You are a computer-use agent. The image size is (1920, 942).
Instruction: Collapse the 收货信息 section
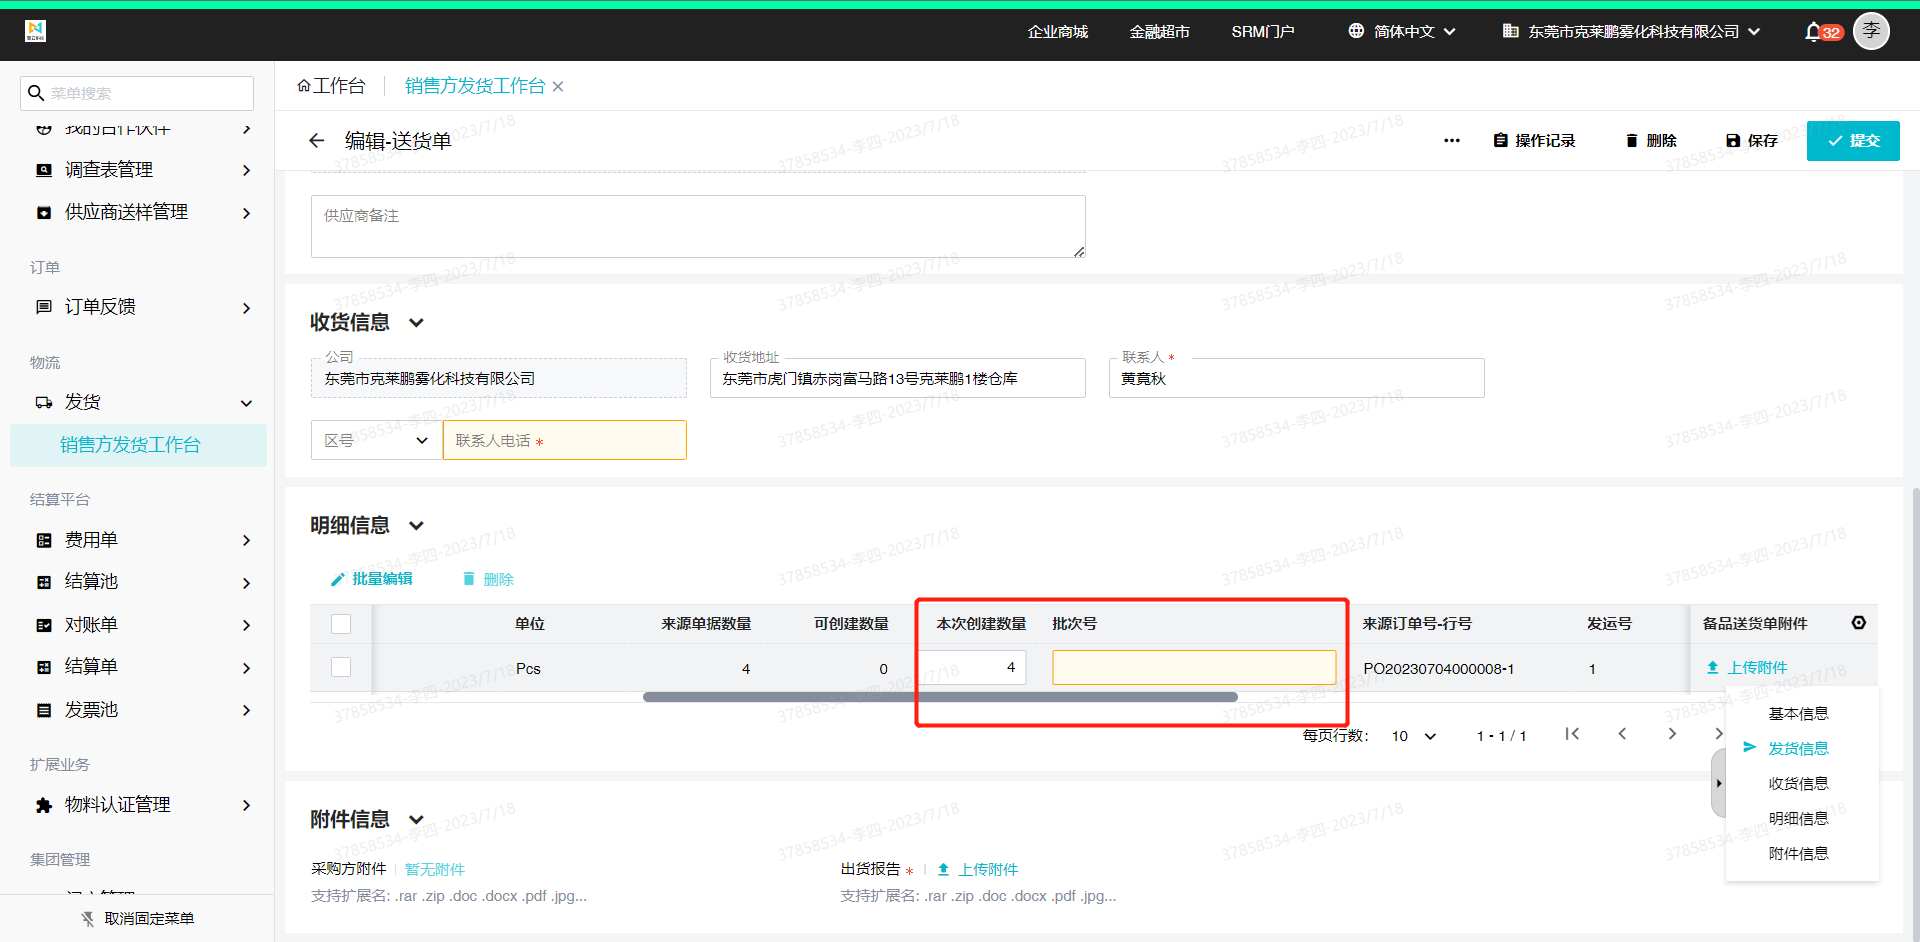pos(417,322)
